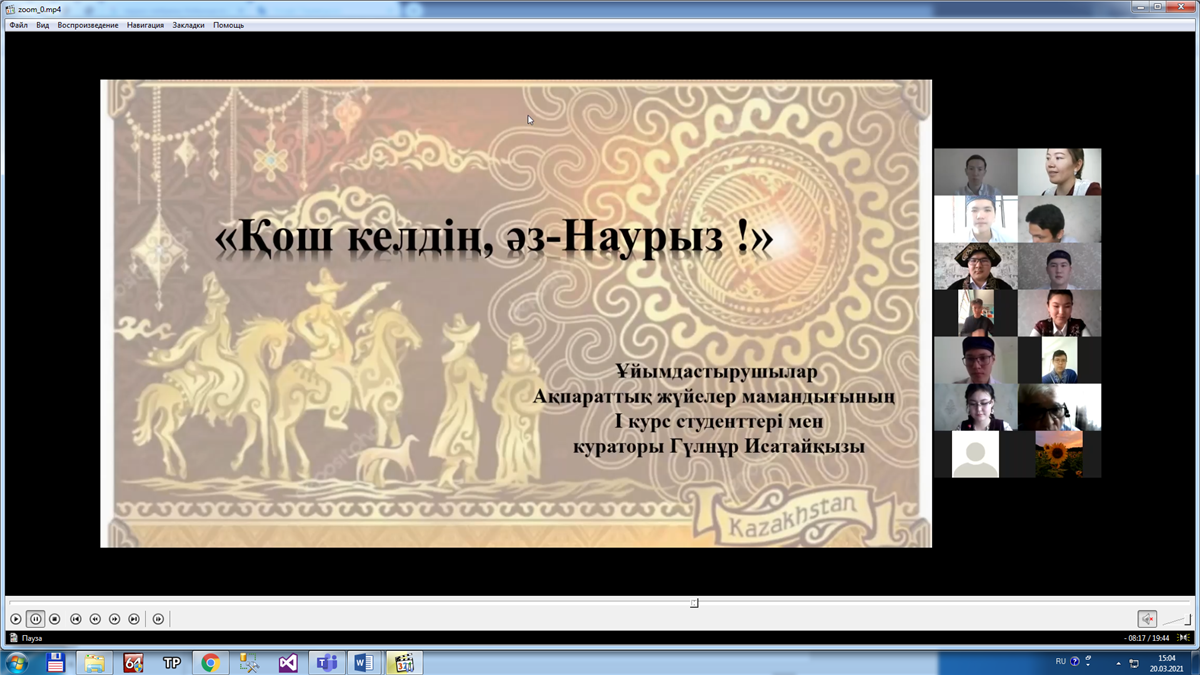Click the fast-forward (increase speed) button
The width and height of the screenshot is (1200, 675).
pos(114,619)
